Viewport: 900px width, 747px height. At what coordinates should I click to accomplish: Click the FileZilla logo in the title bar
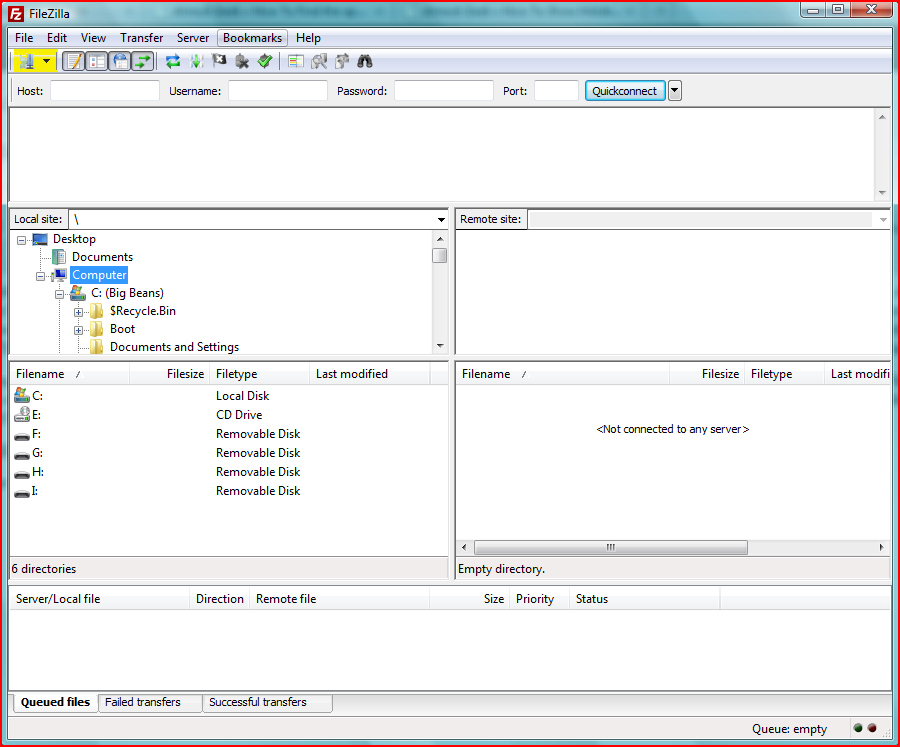(x=16, y=14)
